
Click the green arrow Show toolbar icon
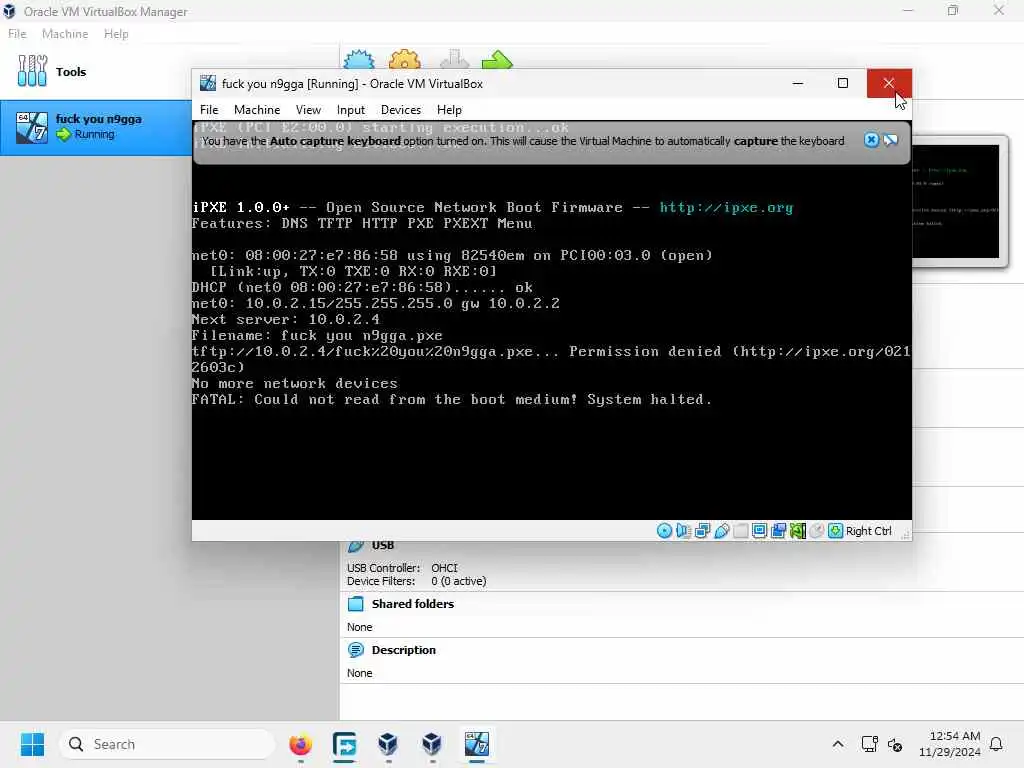coord(497,59)
